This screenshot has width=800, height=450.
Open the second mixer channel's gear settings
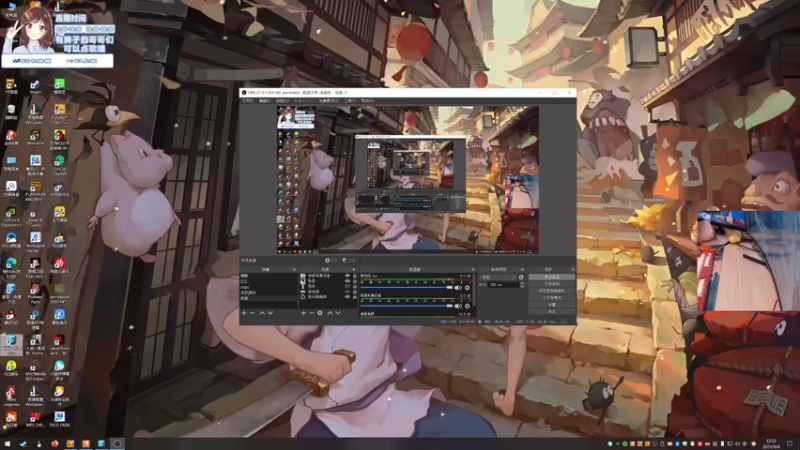[x=467, y=306]
